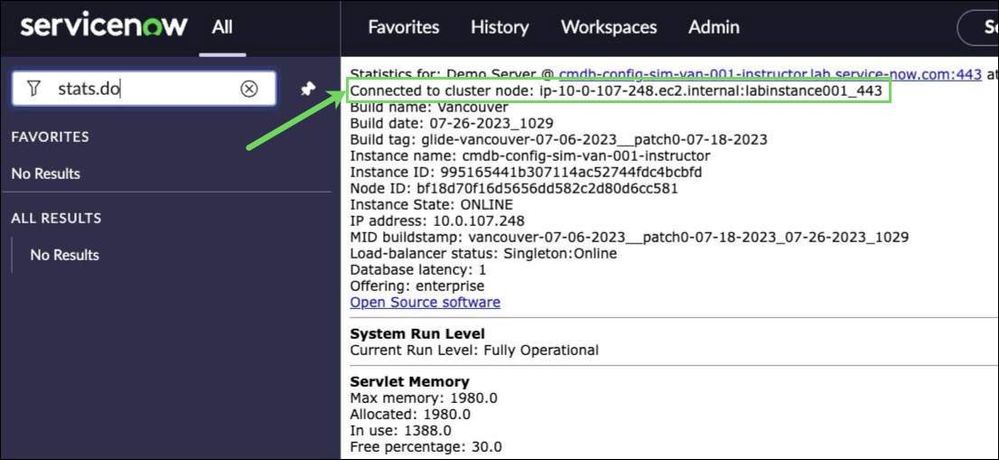Click the System Run Level heading
999x460 pixels.
[417, 334]
